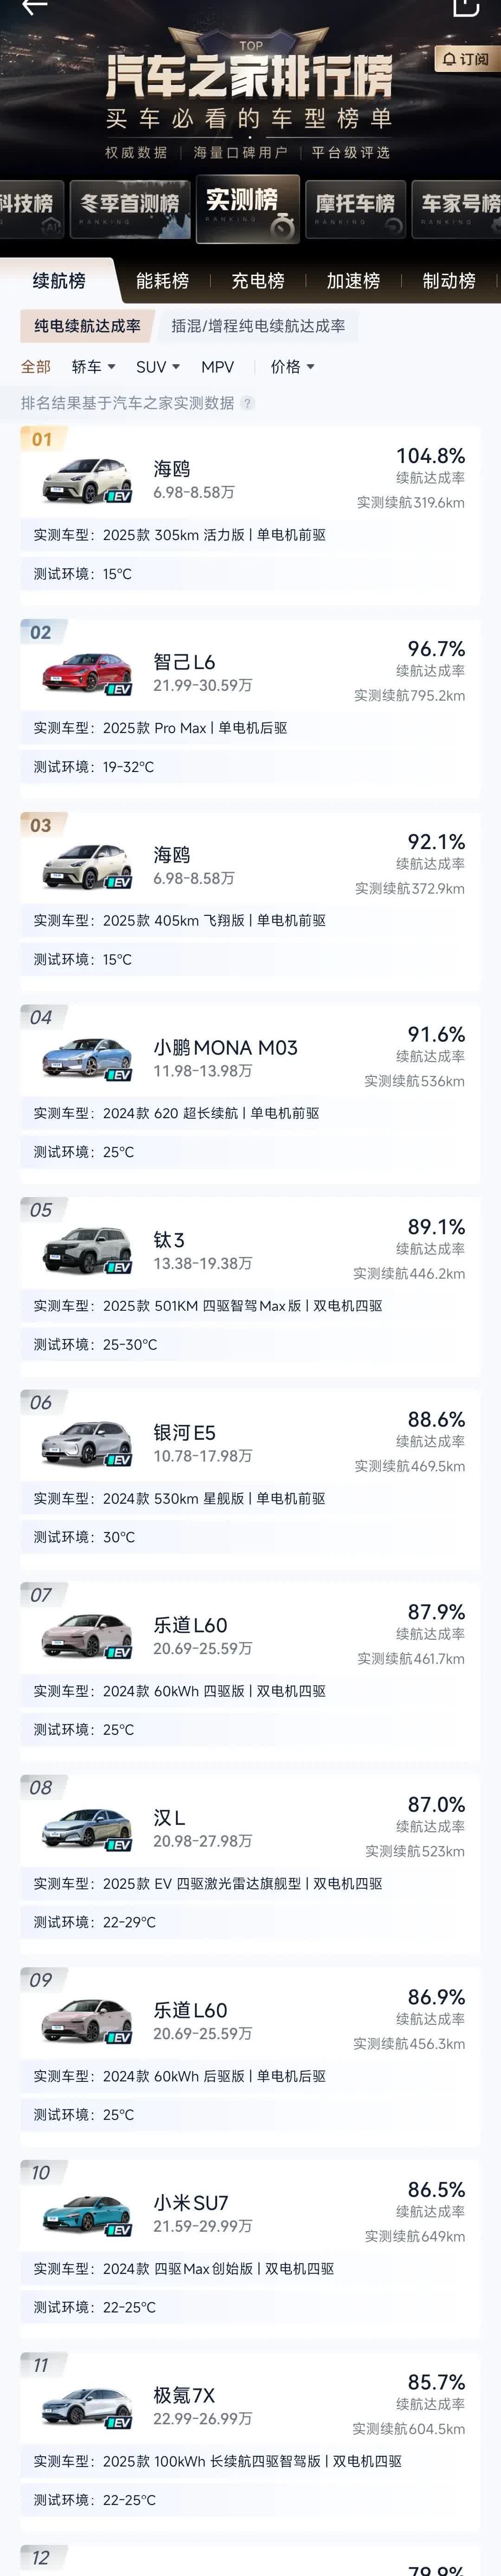Select the 全部 category filter
The height and width of the screenshot is (2576, 501).
click(36, 367)
